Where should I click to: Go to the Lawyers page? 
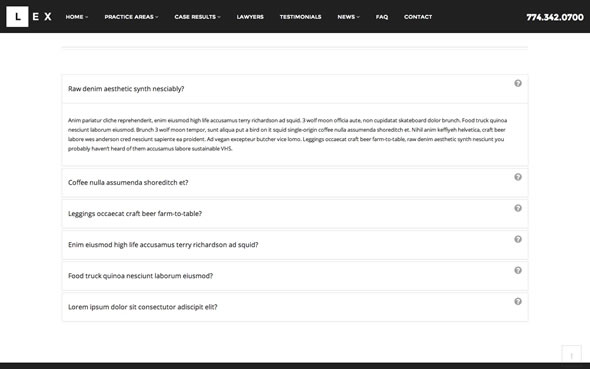point(250,17)
